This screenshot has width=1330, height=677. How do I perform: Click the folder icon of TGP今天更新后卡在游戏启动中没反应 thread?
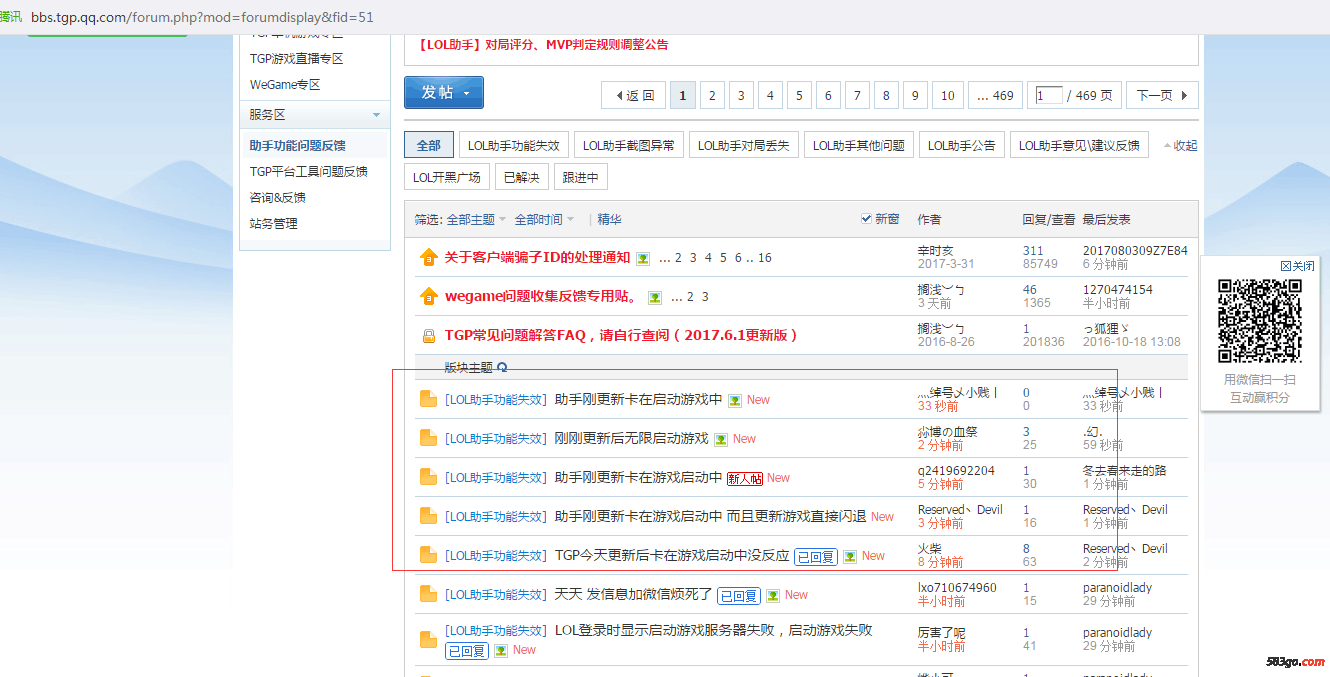tap(429, 556)
